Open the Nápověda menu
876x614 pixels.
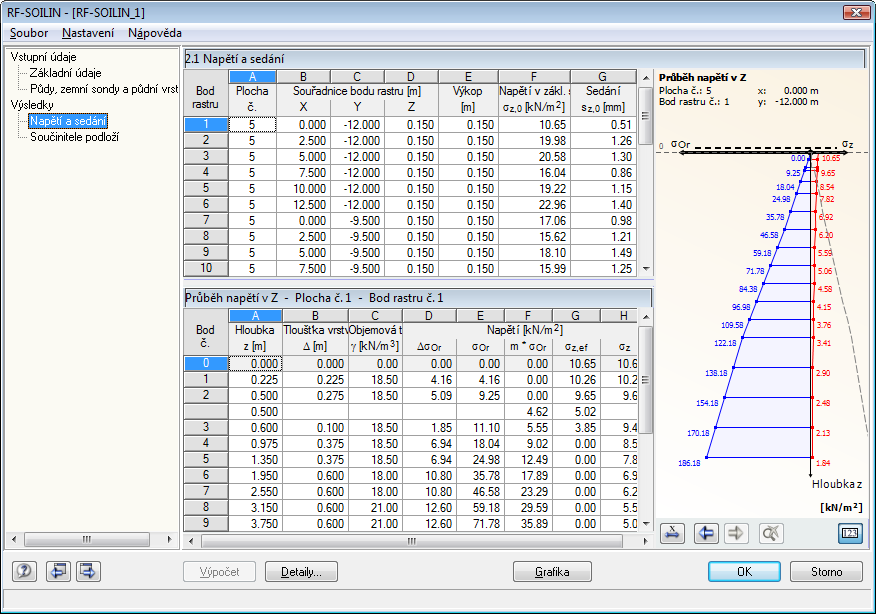[x=155, y=33]
